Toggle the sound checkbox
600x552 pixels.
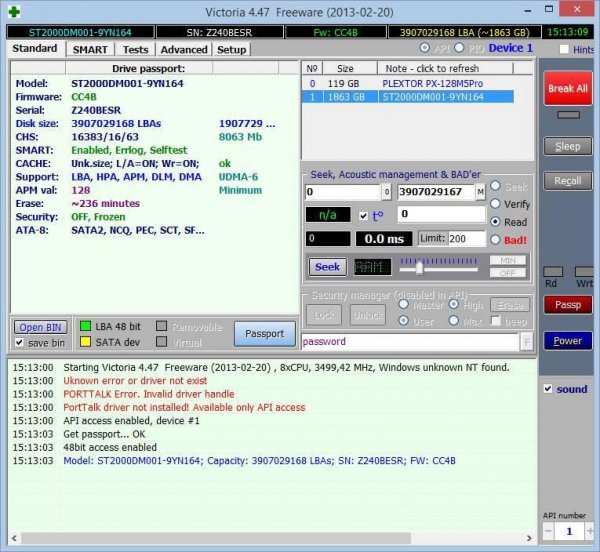coord(548,389)
